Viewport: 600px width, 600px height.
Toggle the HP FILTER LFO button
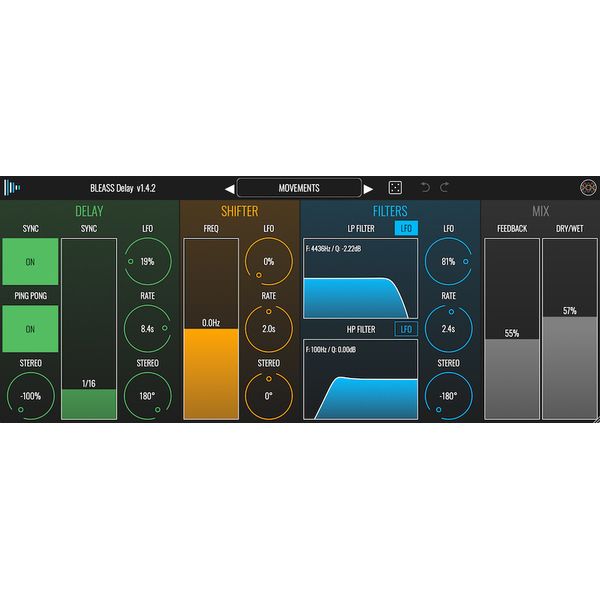[406, 329]
